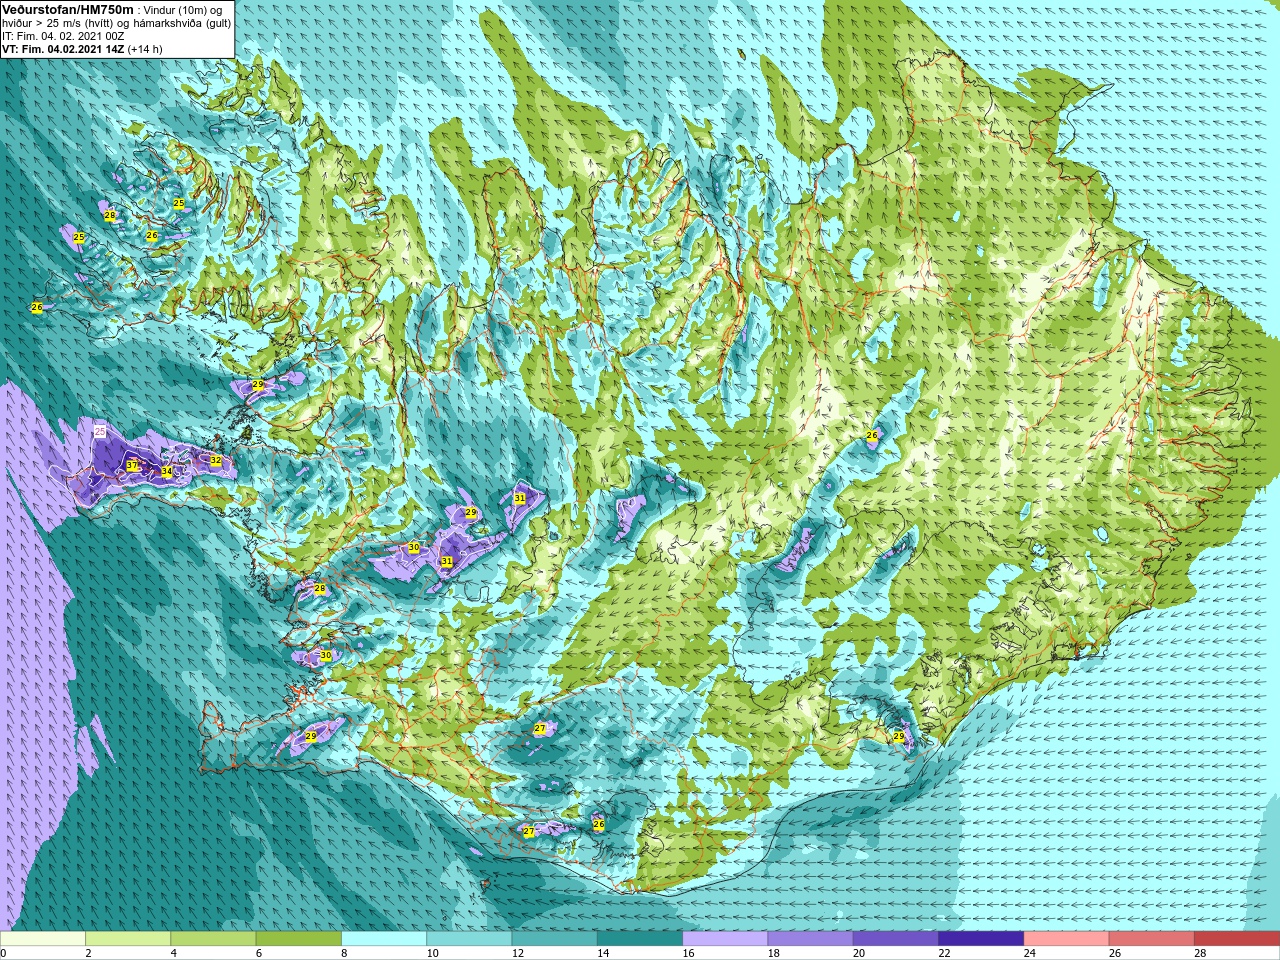Click the yellow 37 maximum gust label

tap(132, 465)
